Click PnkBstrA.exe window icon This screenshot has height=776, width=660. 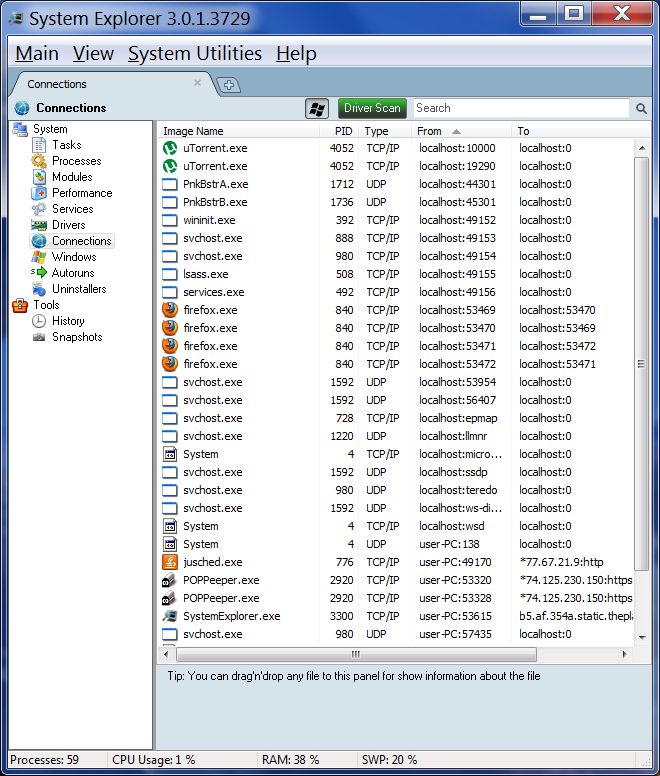tap(170, 184)
